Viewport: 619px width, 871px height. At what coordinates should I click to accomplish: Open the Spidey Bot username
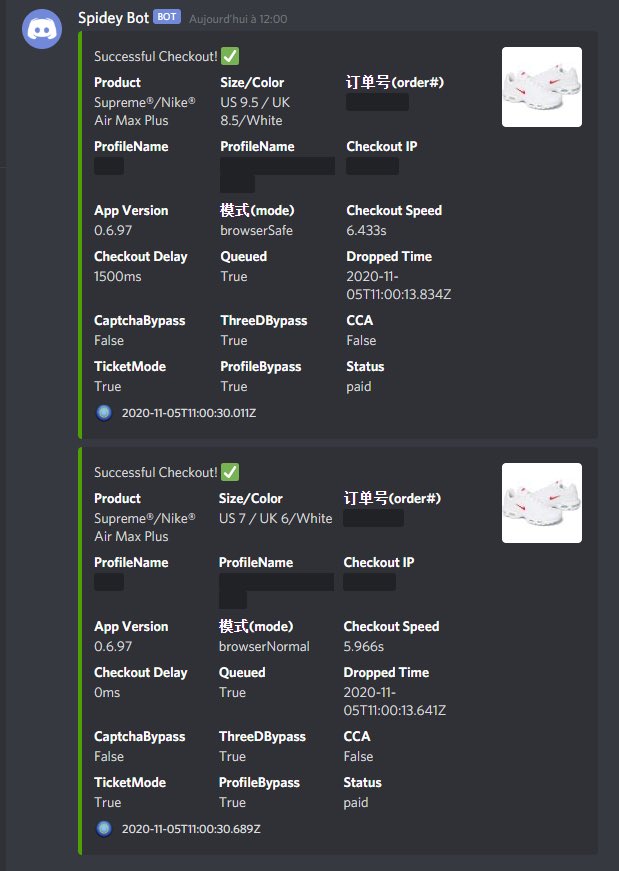click(113, 18)
